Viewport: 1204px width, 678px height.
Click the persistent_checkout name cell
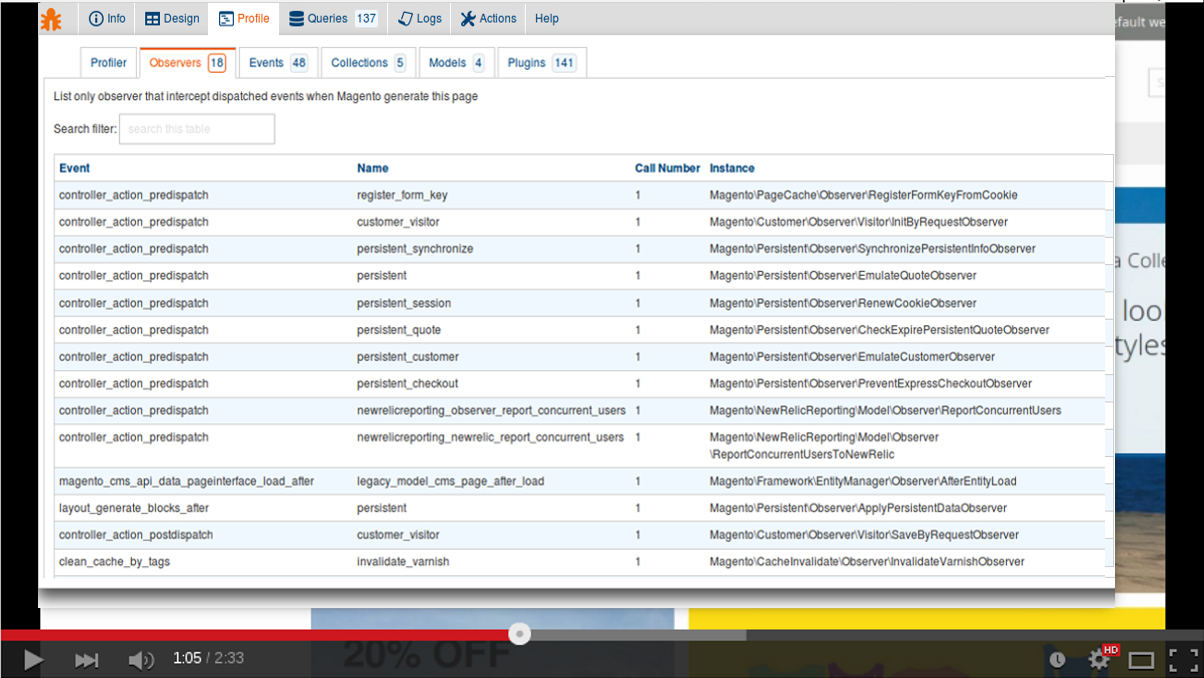[x=408, y=384]
